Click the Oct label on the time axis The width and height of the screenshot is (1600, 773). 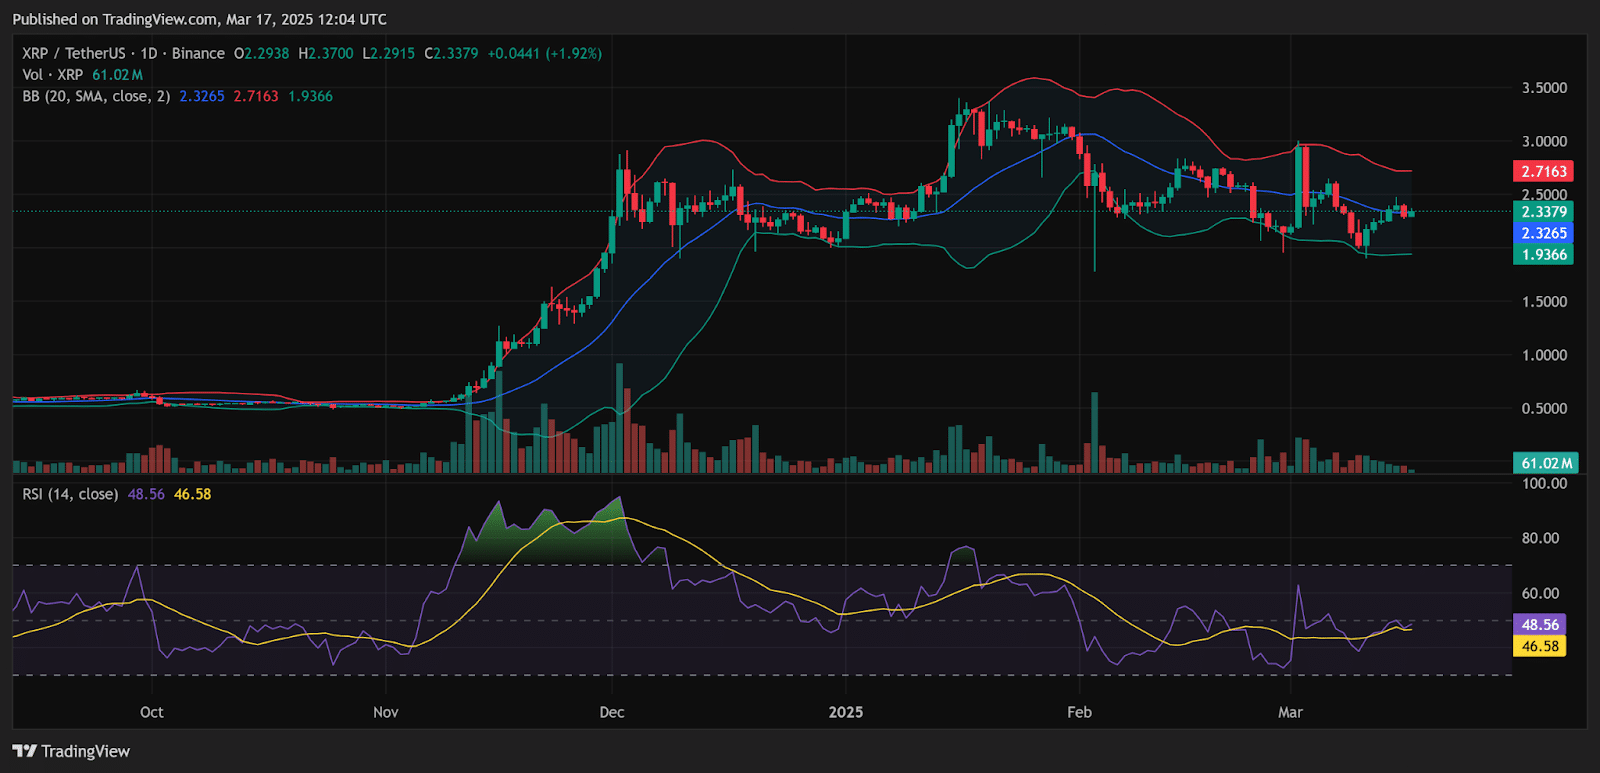click(x=151, y=712)
